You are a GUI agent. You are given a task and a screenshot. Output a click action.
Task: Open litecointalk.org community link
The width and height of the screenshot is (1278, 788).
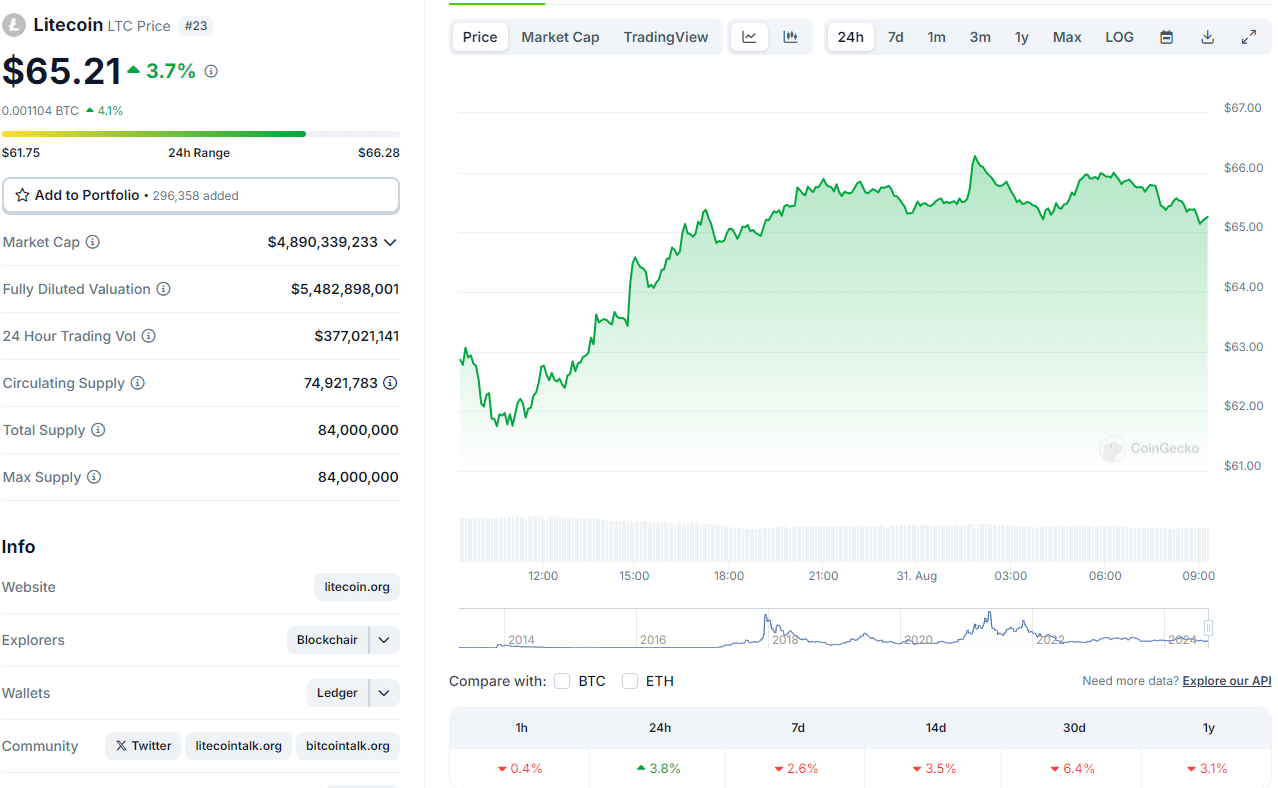coord(239,746)
